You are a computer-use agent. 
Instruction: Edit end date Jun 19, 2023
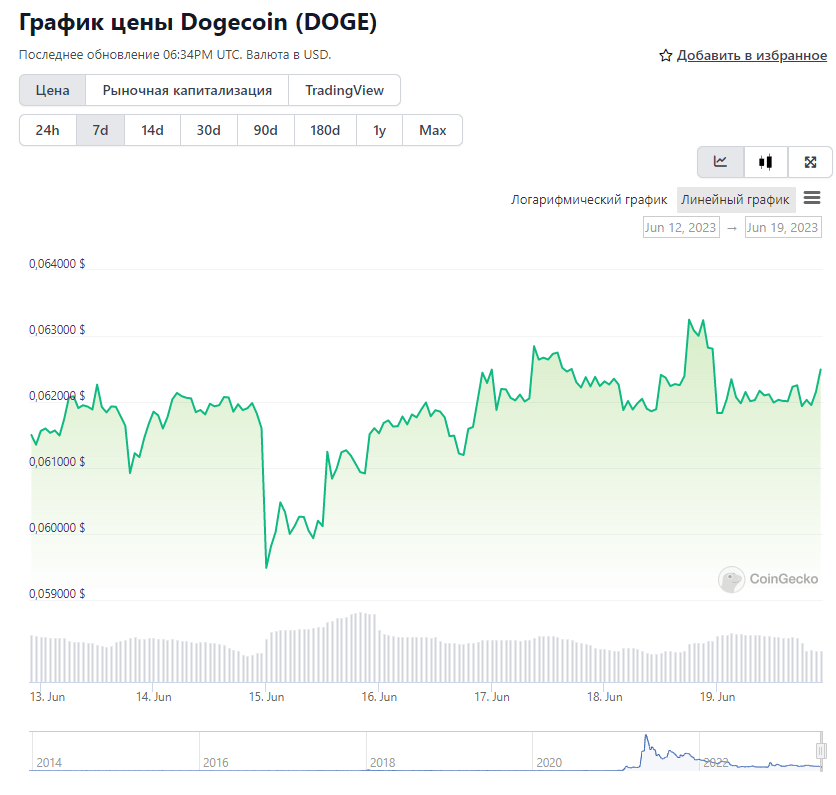point(783,227)
